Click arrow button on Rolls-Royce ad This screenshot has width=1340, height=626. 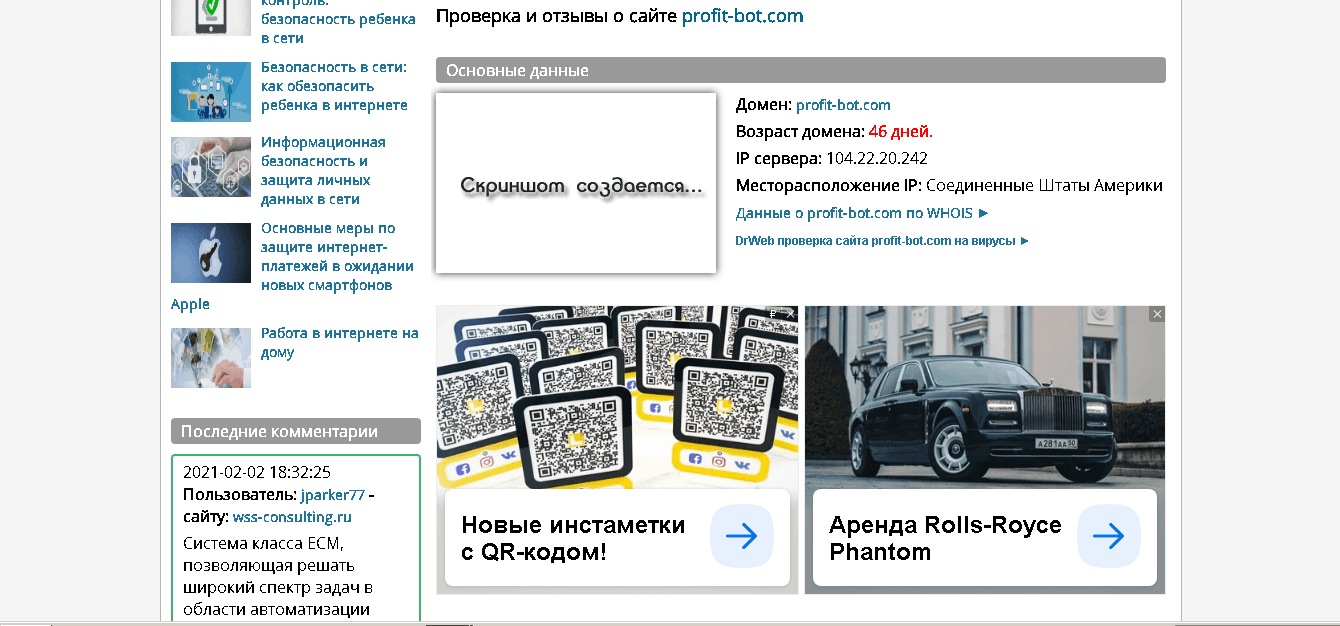pos(1108,537)
